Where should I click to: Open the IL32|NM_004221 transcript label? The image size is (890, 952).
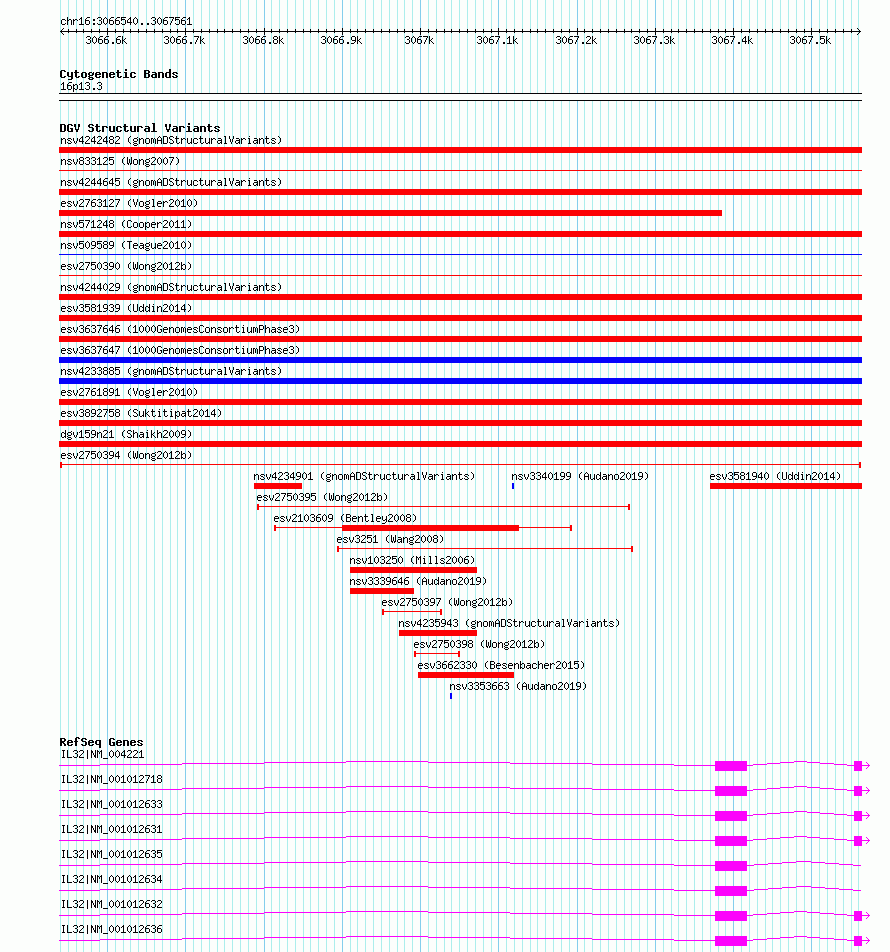point(103,754)
